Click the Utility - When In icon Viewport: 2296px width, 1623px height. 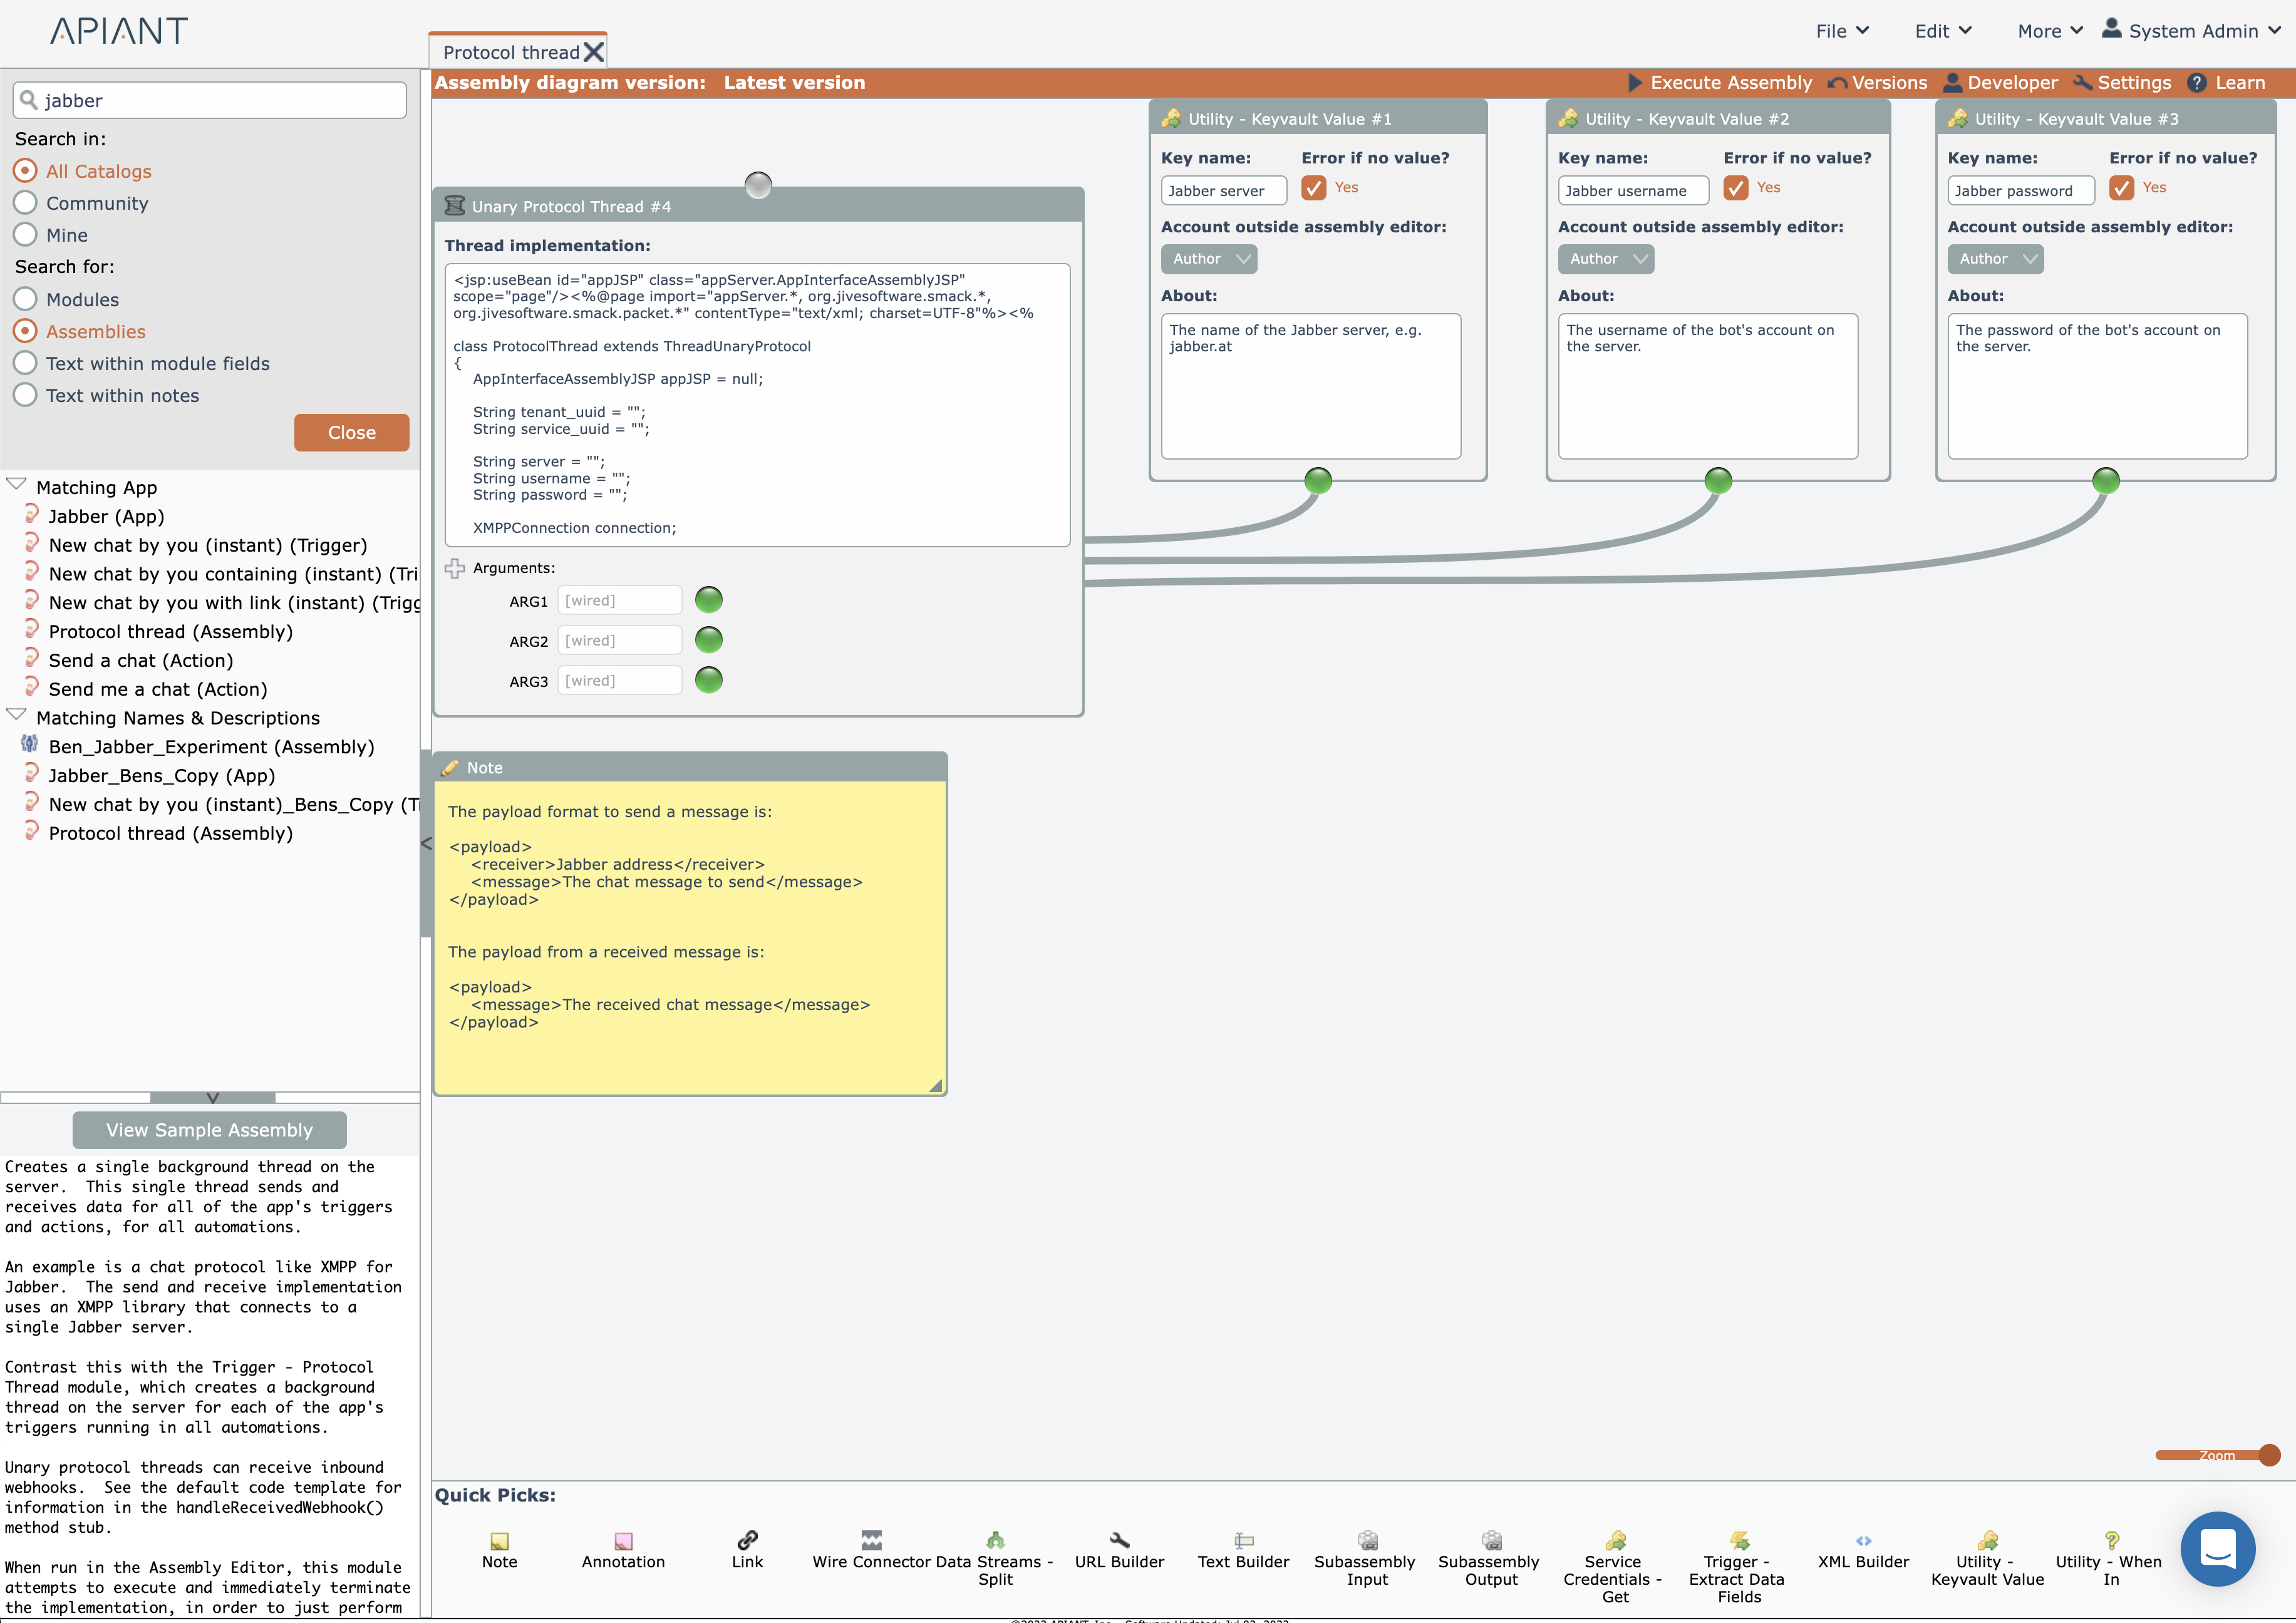2111,1540
